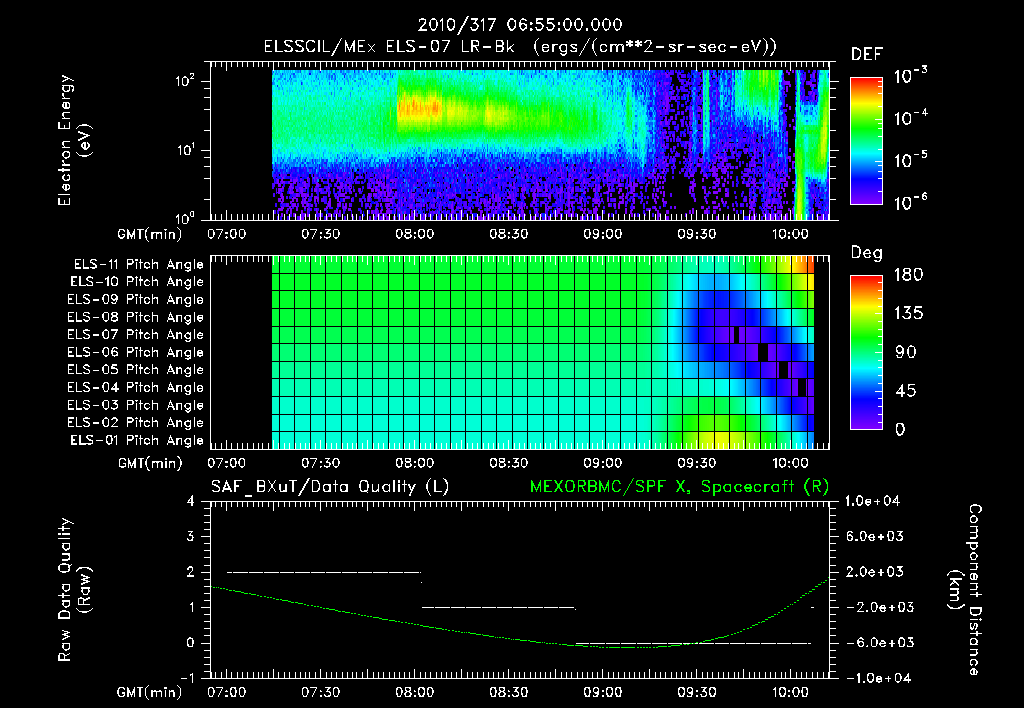Click the 2.0e+03 right axis tick label
This screenshot has height=708, width=1024.
click(875, 572)
